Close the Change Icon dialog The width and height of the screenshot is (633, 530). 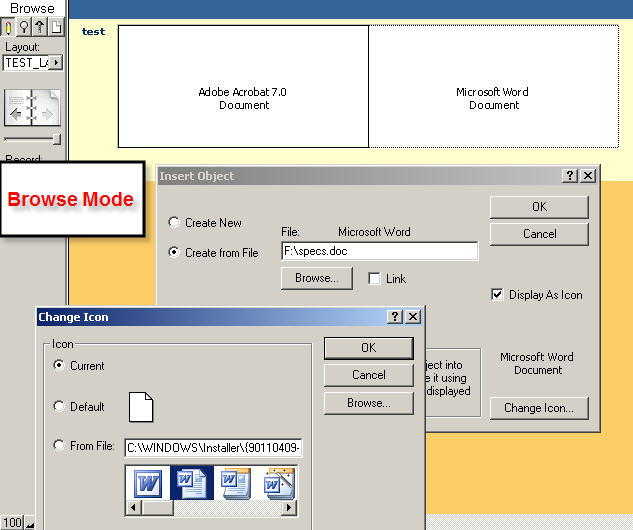pyautogui.click(x=413, y=316)
